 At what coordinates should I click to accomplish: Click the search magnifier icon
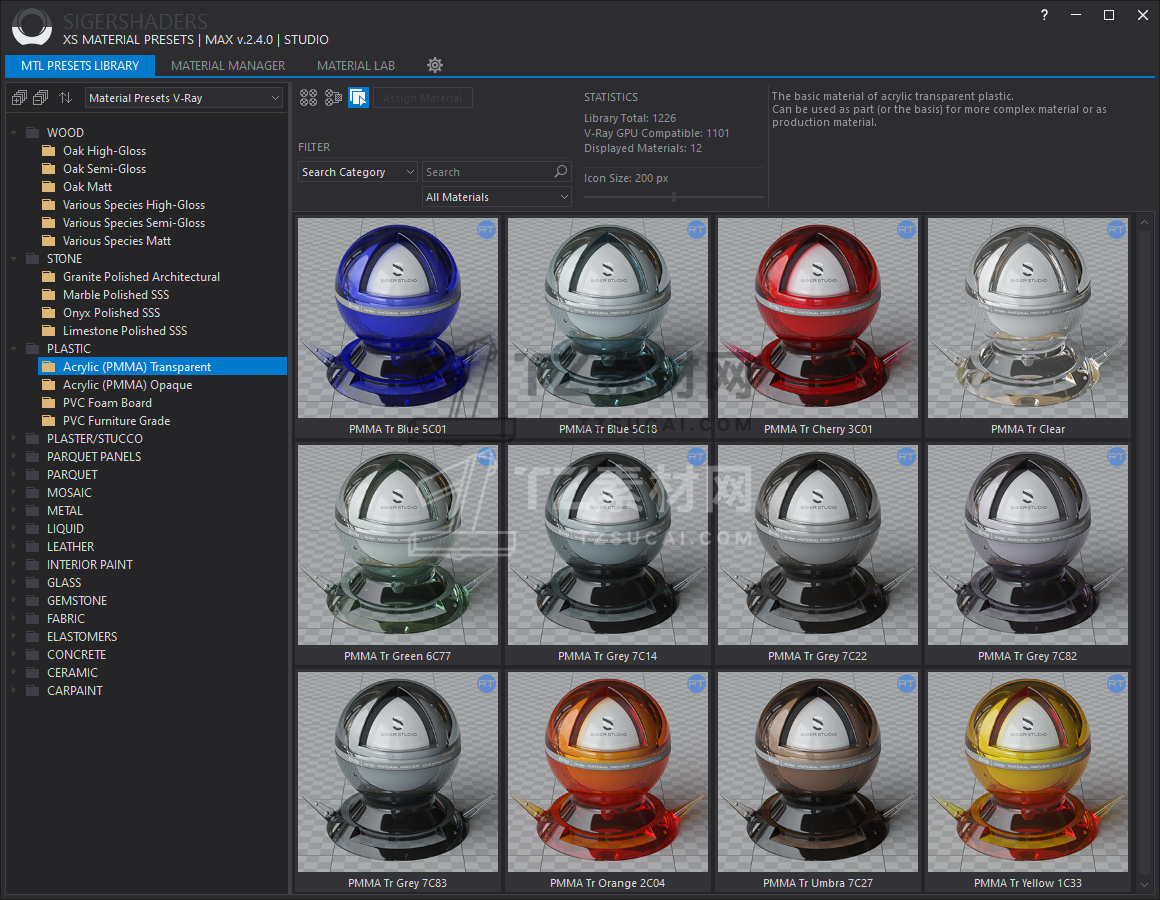[x=562, y=172]
